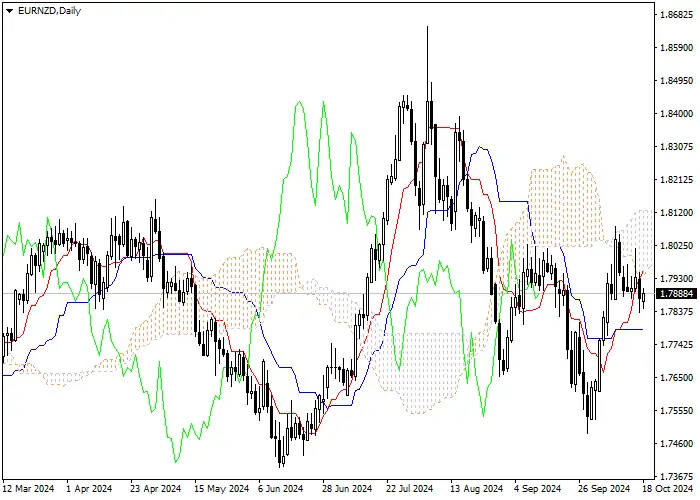Click the current price label 1.78884

(676, 294)
